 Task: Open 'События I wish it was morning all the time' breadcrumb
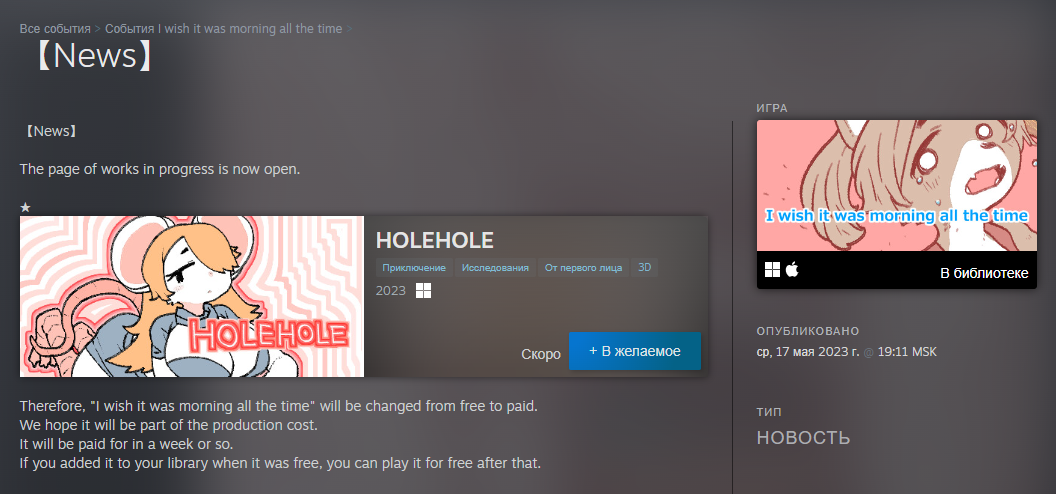224,29
